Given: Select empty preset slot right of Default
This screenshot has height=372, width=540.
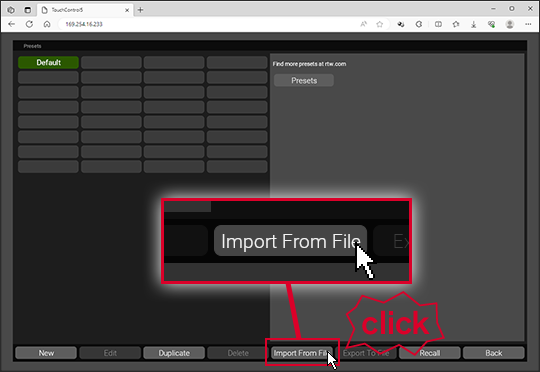Looking at the screenshot, I should pyautogui.click(x=111, y=62).
